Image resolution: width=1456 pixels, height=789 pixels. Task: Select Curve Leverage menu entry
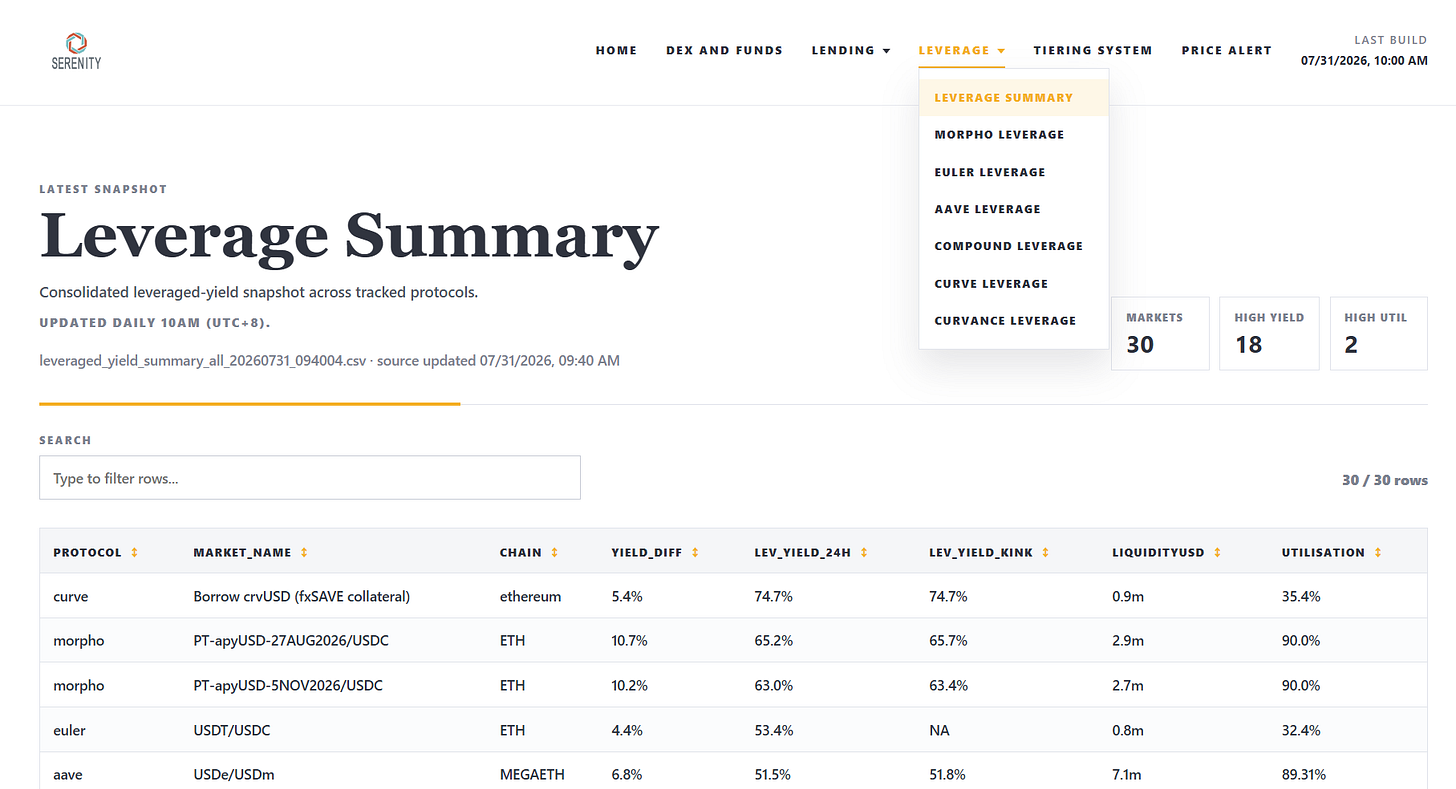(1013, 284)
